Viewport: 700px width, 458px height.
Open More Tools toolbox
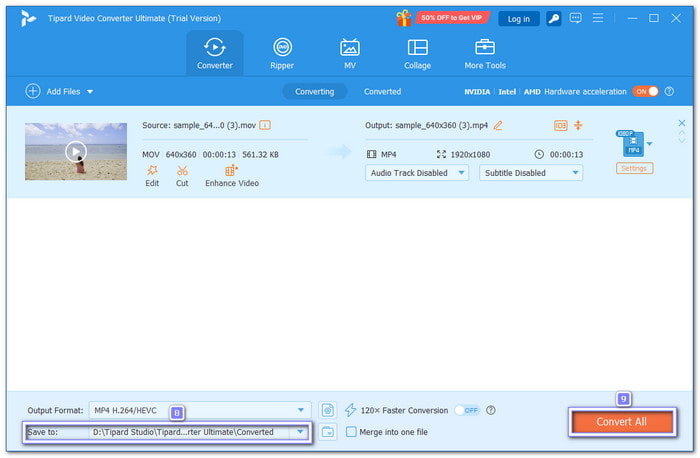click(485, 53)
